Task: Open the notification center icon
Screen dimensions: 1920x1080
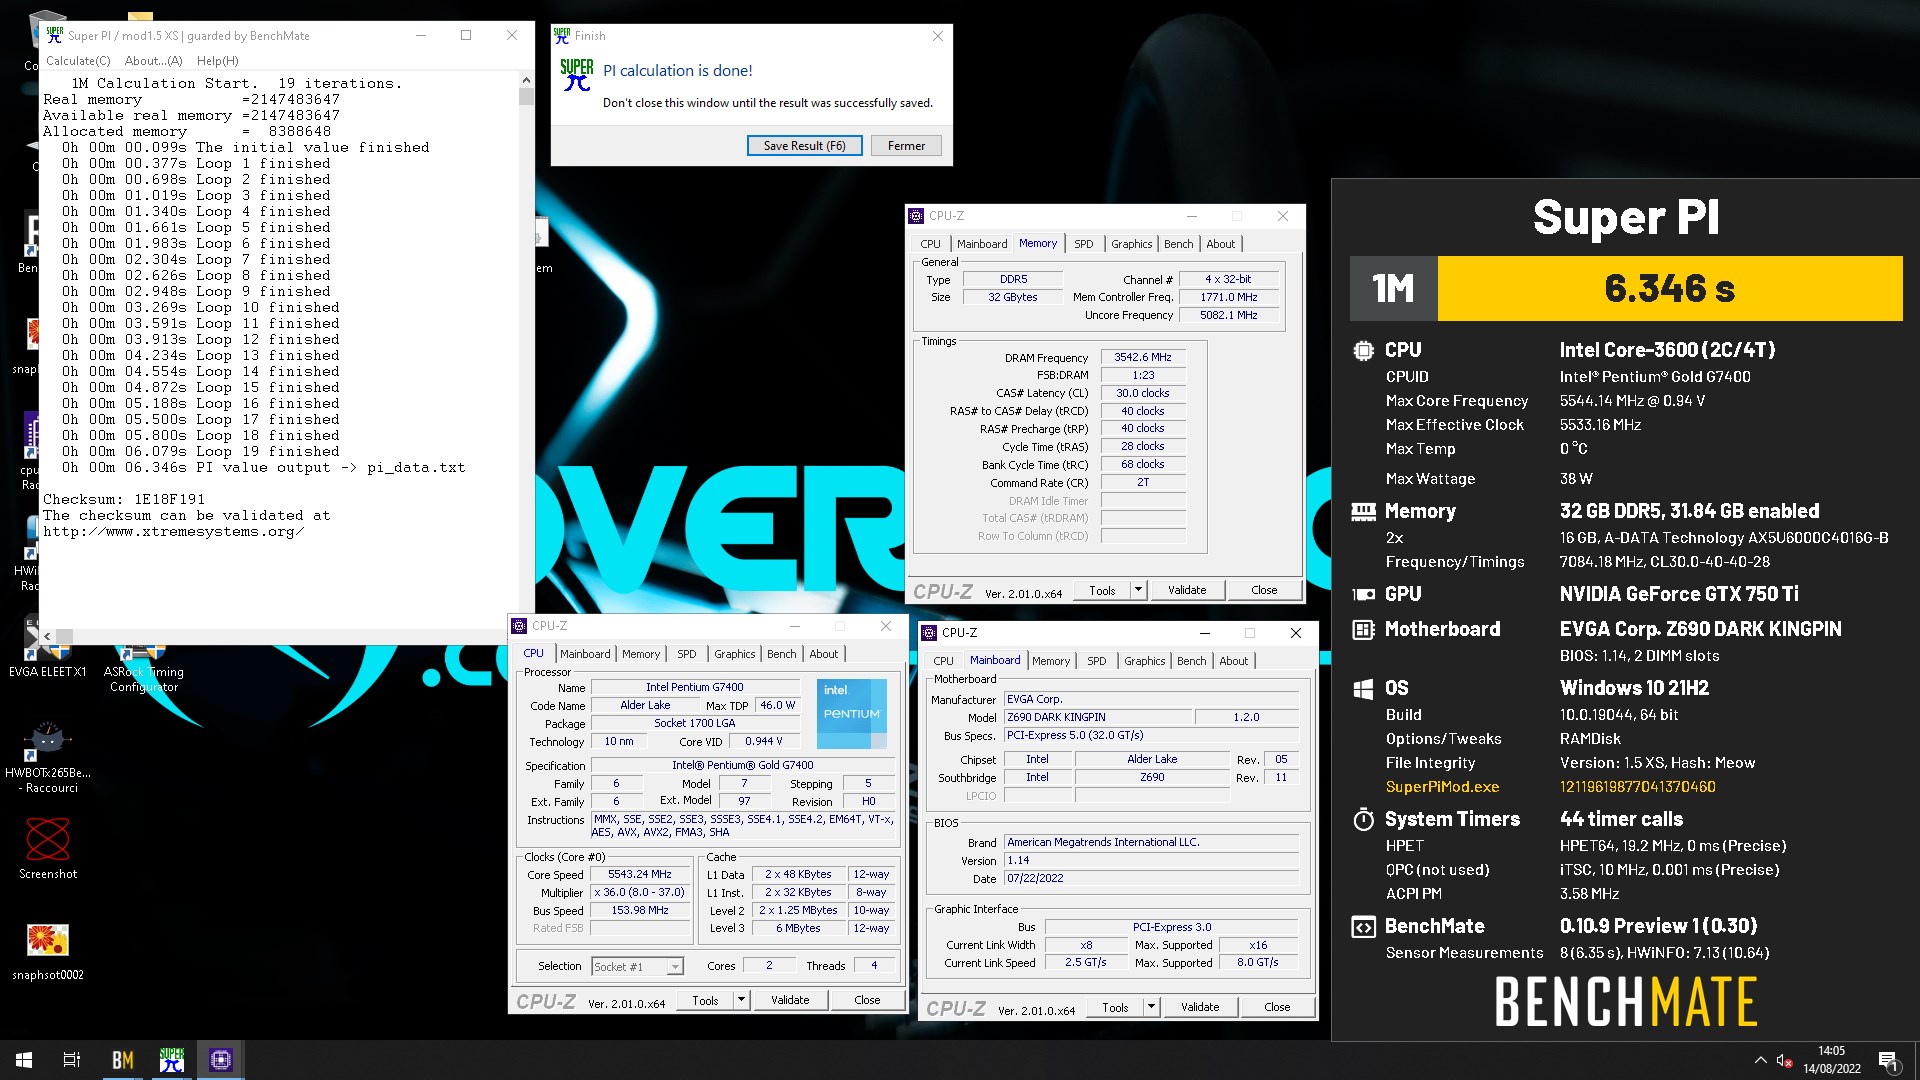Action: pos(1888,1060)
